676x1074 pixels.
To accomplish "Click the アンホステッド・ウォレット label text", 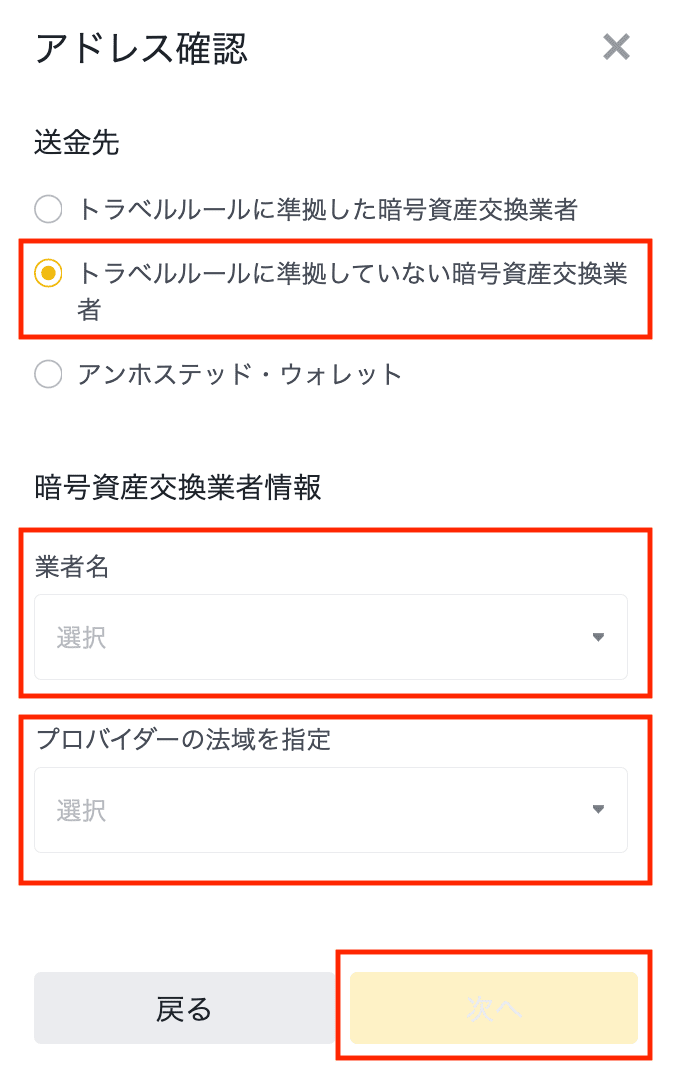I will [x=240, y=375].
